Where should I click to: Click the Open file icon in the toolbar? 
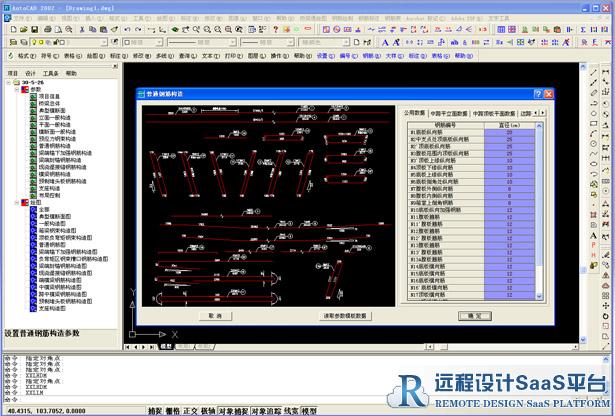21,30
